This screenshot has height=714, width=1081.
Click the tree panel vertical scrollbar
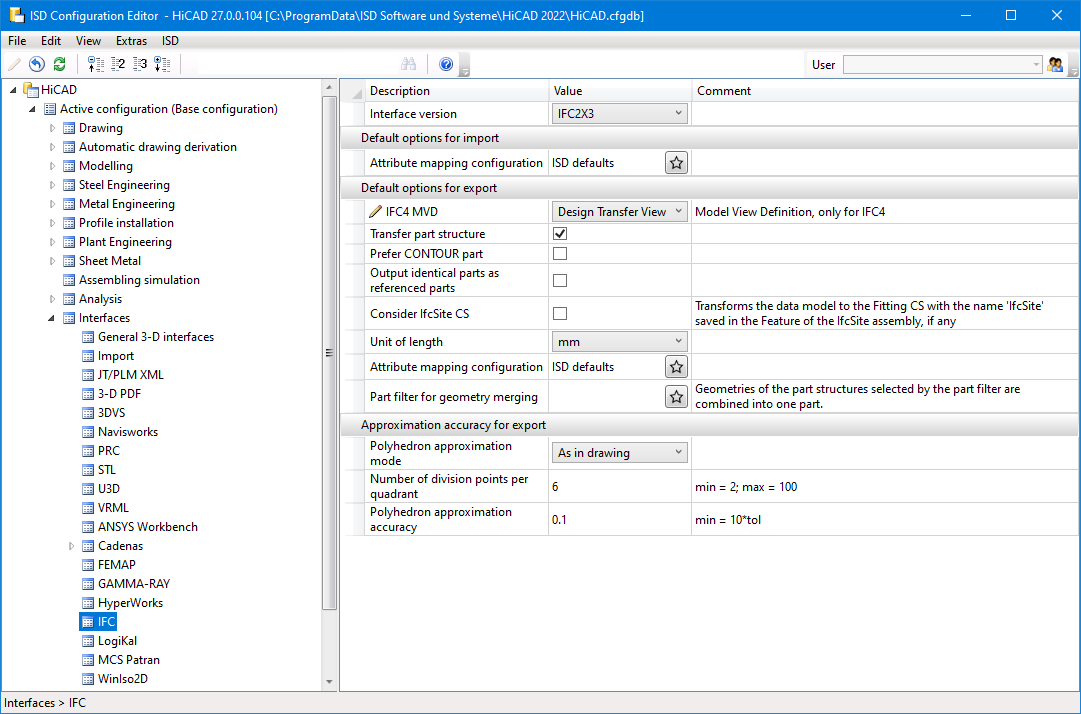coord(330,350)
